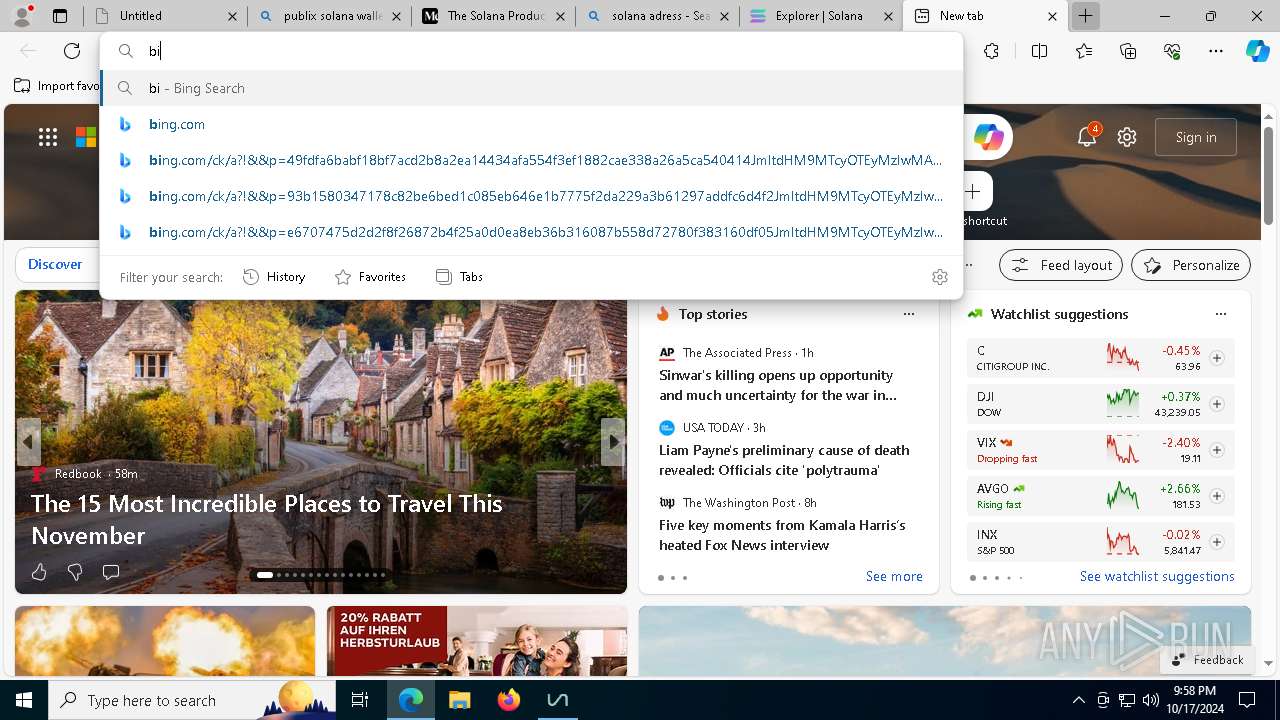
Task: Switch to Explorer | Solana tab
Action: click(823, 16)
